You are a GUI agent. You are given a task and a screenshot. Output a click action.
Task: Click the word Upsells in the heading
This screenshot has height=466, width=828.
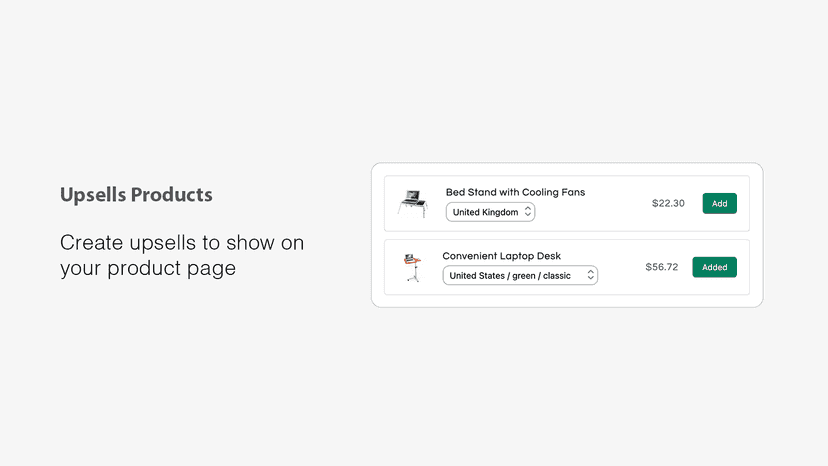pyautogui.click(x=93, y=195)
